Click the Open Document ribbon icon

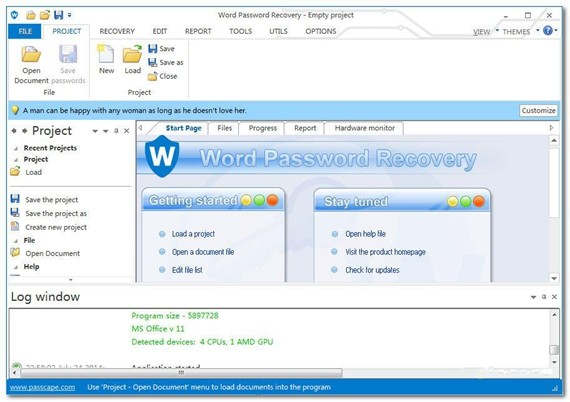point(31,55)
